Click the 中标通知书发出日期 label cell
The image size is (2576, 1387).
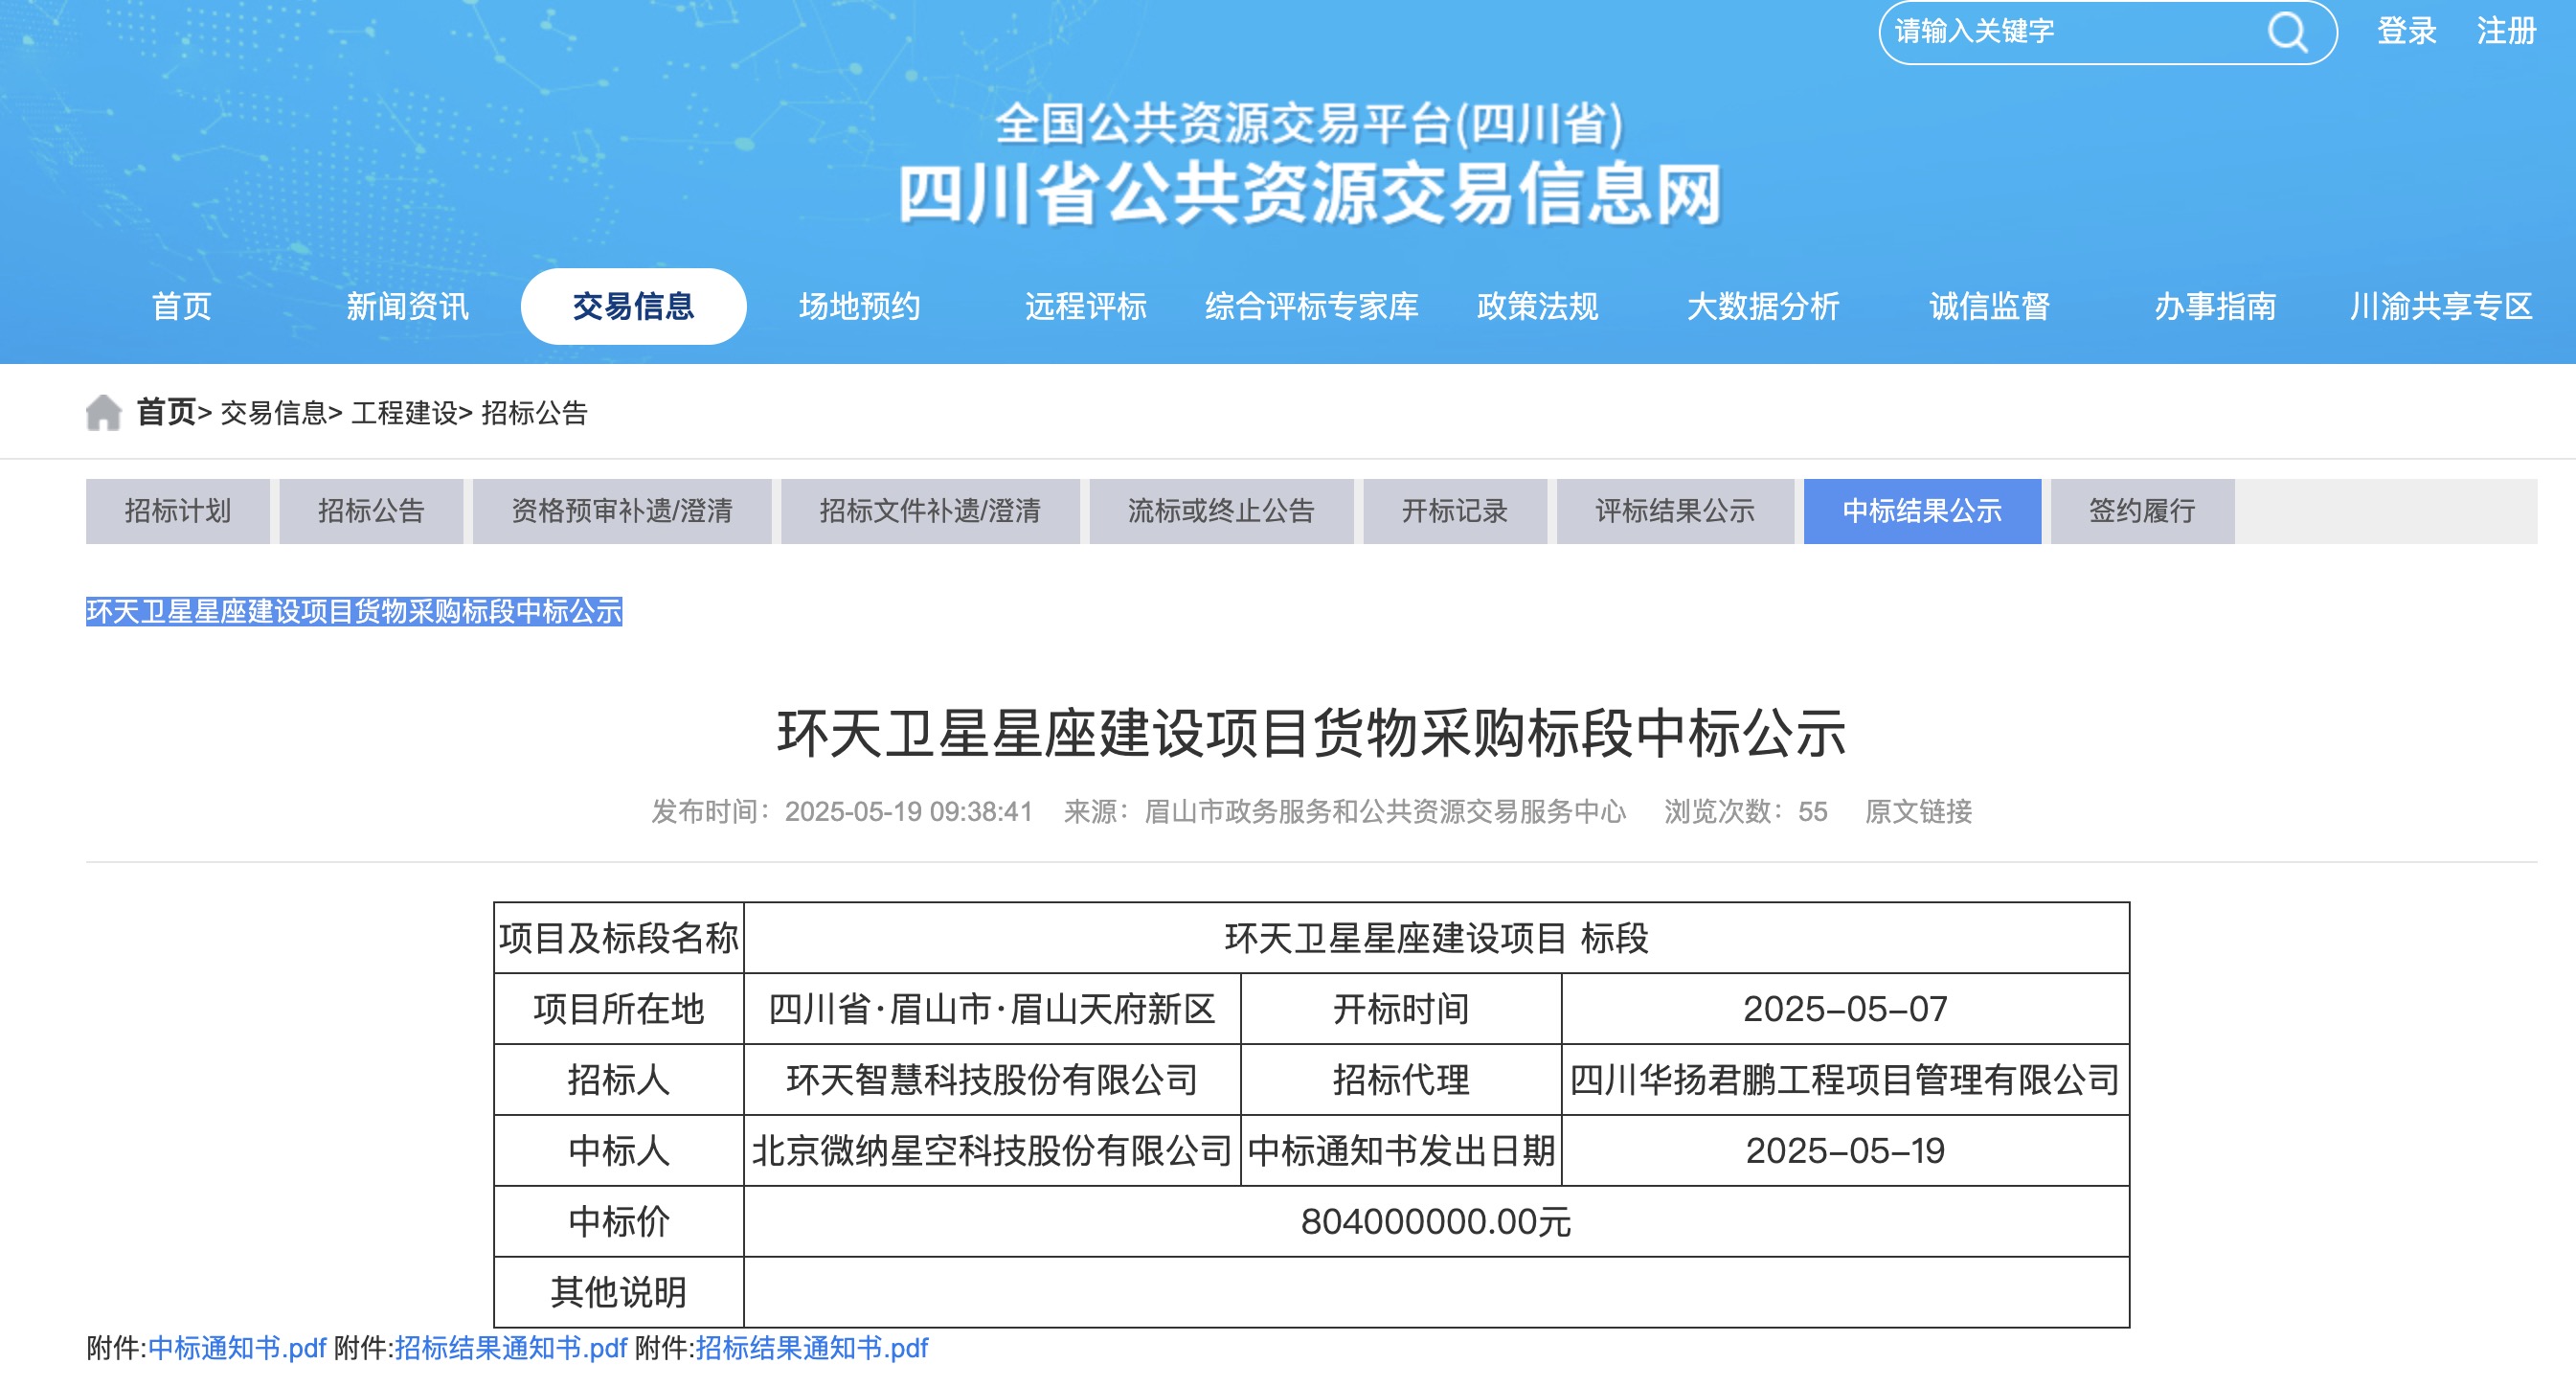(1401, 1151)
